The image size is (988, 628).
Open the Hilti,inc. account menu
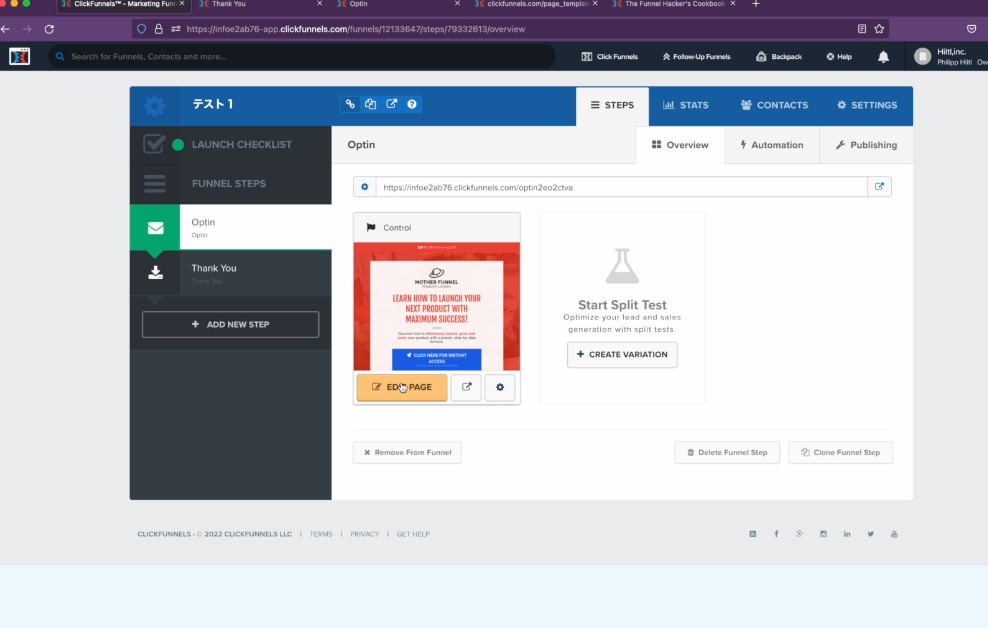pos(950,57)
